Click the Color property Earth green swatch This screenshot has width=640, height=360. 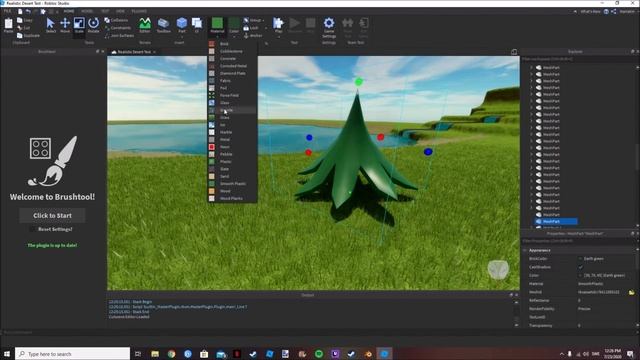click(x=580, y=276)
